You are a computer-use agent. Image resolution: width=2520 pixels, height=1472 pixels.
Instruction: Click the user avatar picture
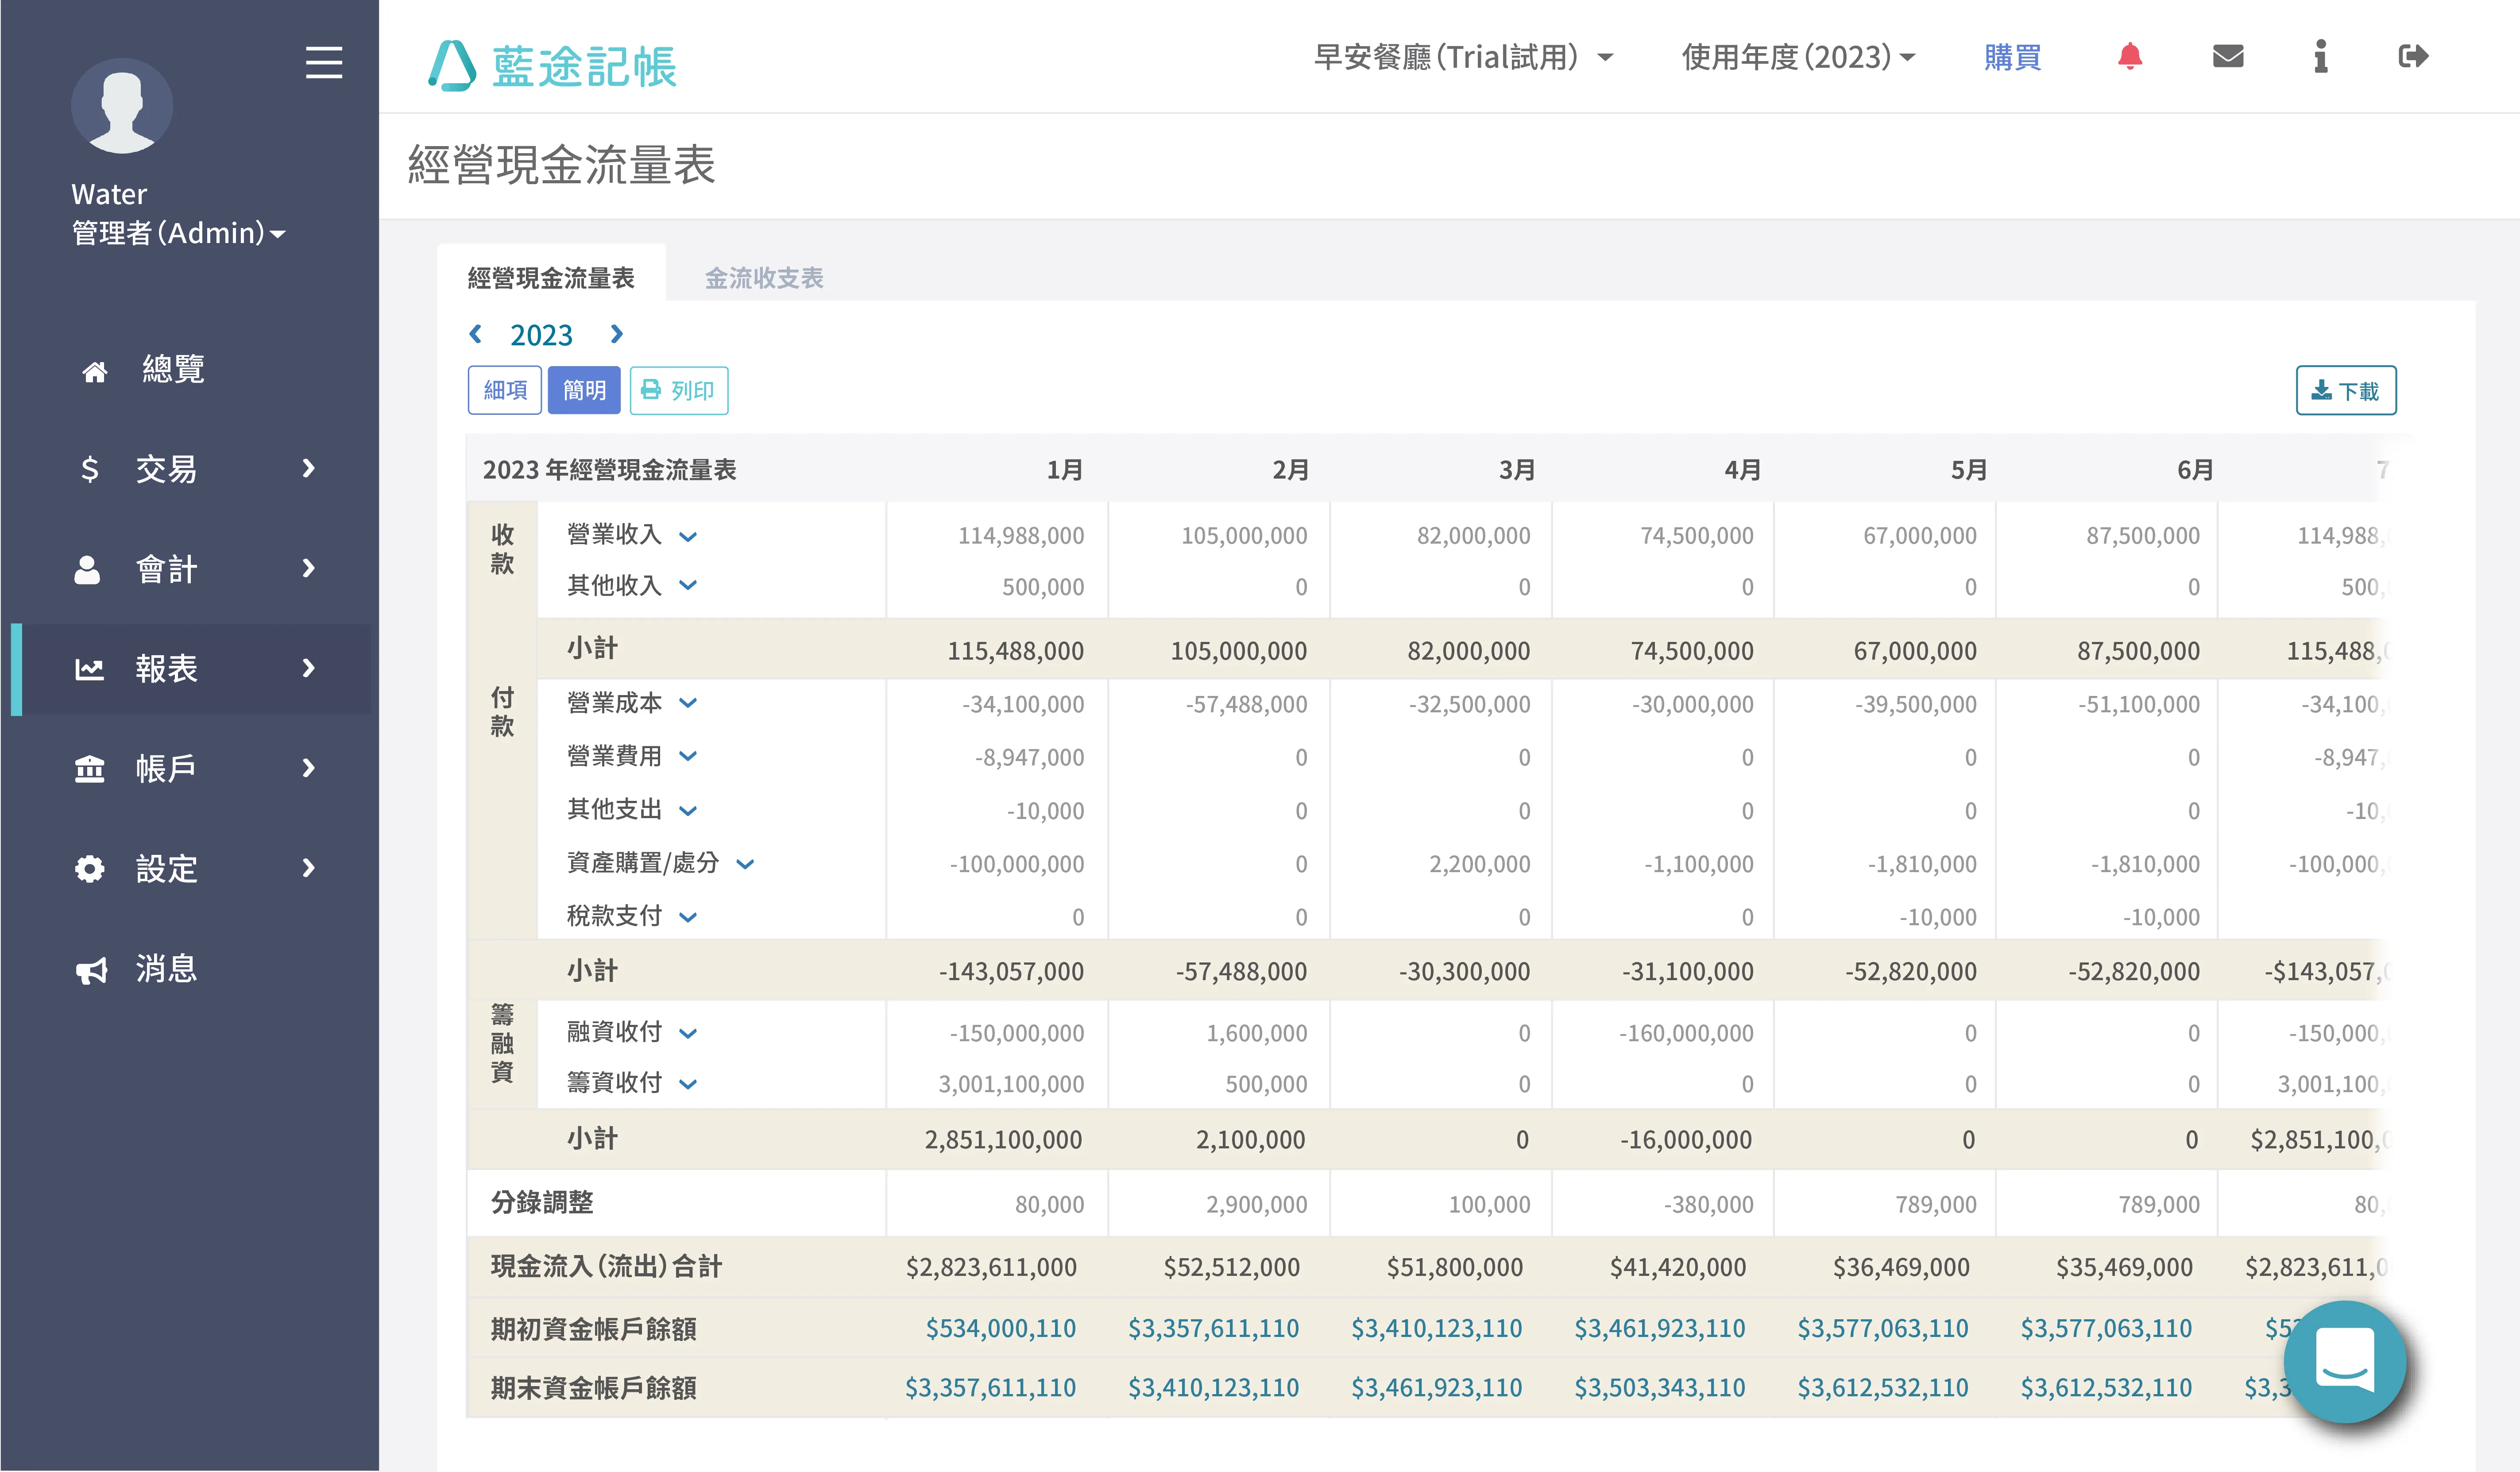[122, 105]
